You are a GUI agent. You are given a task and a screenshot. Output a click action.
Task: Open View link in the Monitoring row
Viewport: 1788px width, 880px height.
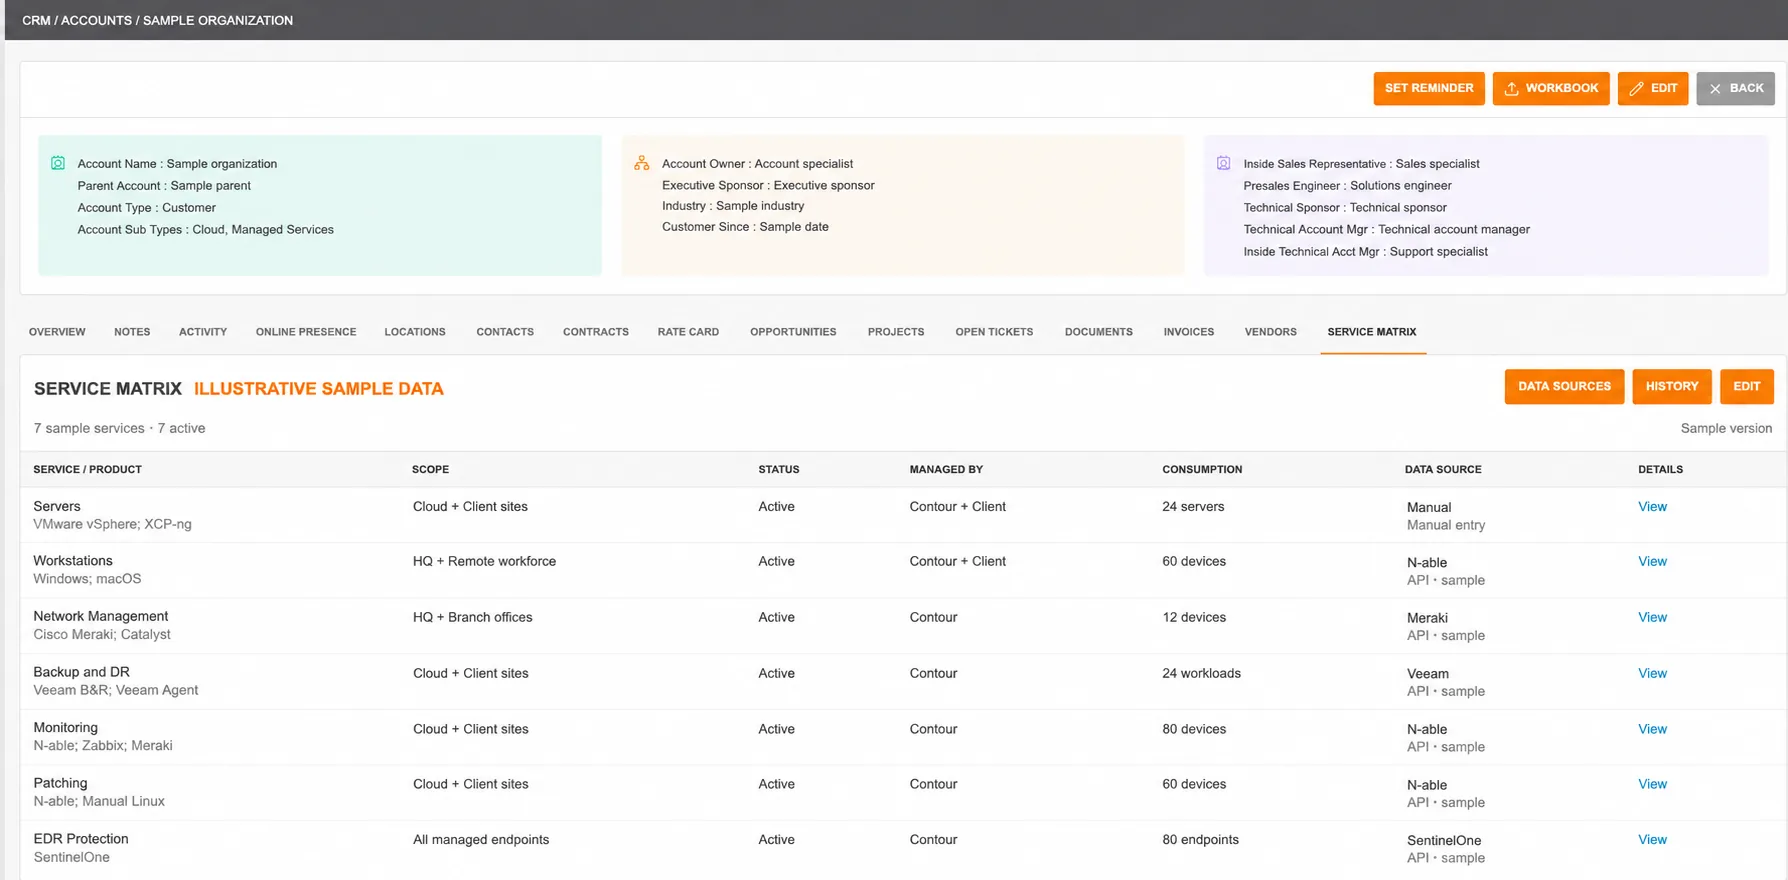tap(1652, 729)
